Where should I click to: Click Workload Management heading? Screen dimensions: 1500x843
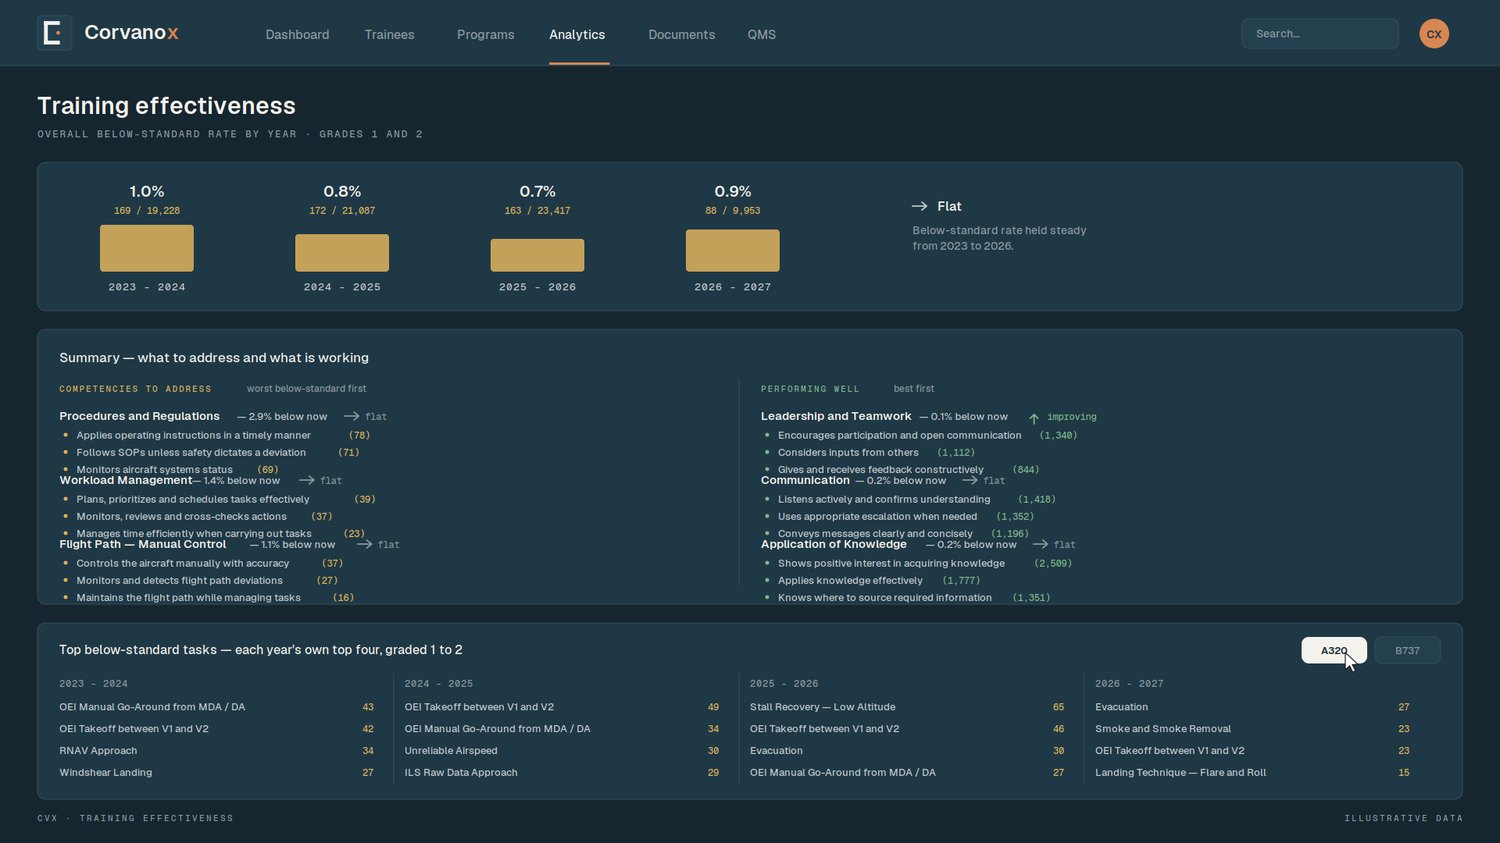pyautogui.click(x=126, y=480)
